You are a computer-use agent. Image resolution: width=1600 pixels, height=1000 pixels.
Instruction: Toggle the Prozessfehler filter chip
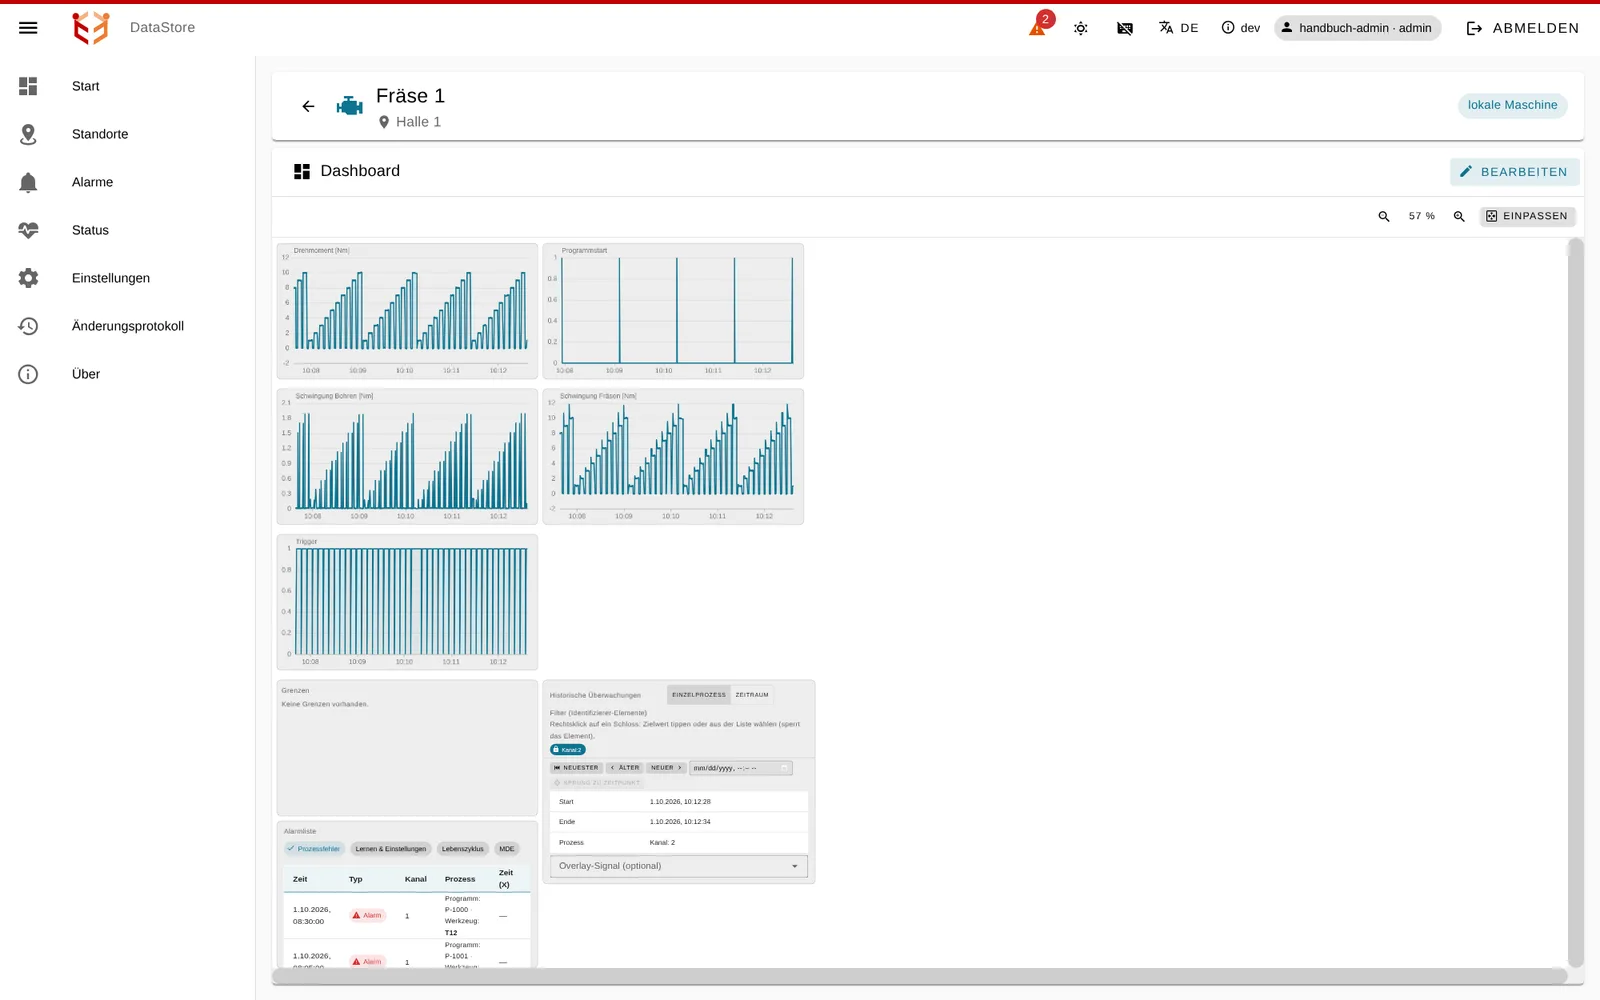pyautogui.click(x=314, y=849)
